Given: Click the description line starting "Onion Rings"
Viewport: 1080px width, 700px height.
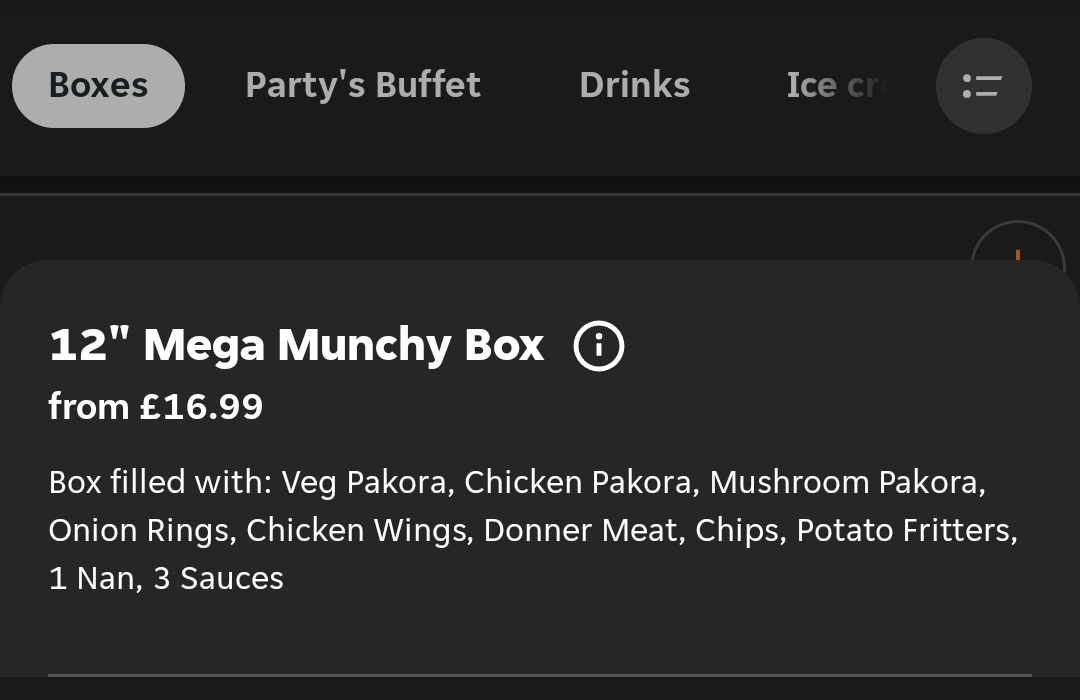Looking at the screenshot, I should point(532,530).
